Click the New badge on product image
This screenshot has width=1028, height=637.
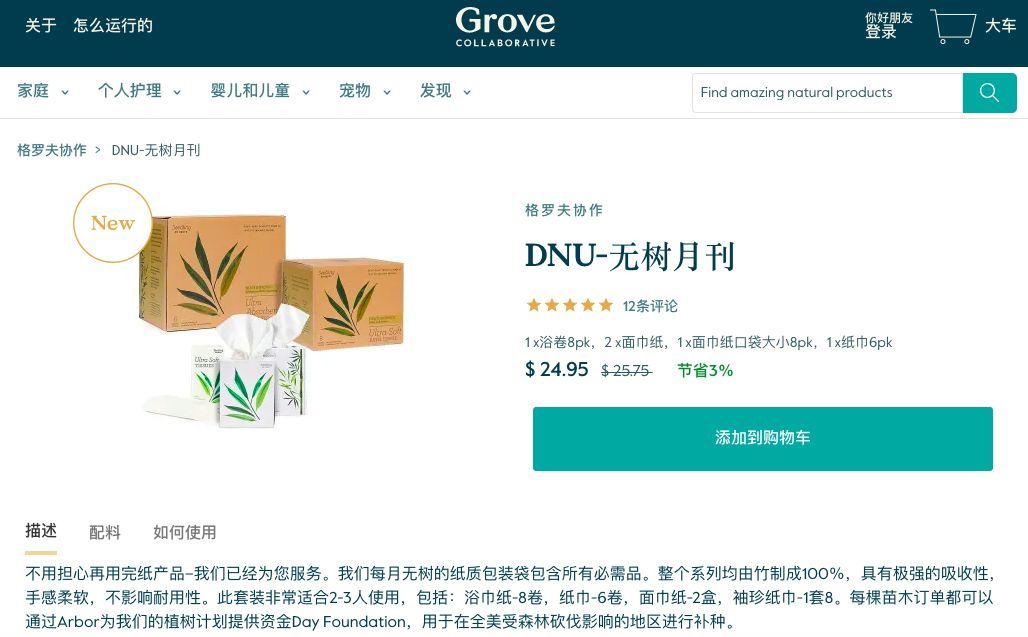113,223
